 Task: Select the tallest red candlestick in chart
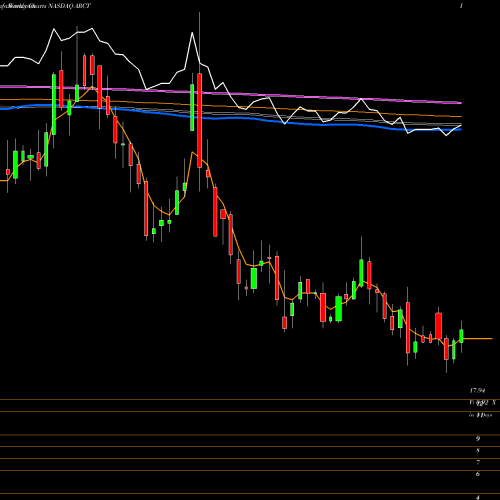point(200,120)
